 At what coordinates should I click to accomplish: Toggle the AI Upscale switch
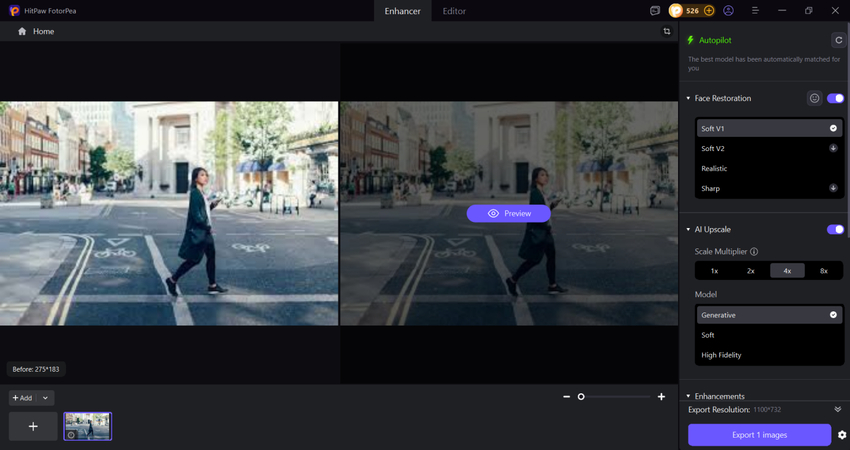click(x=835, y=229)
